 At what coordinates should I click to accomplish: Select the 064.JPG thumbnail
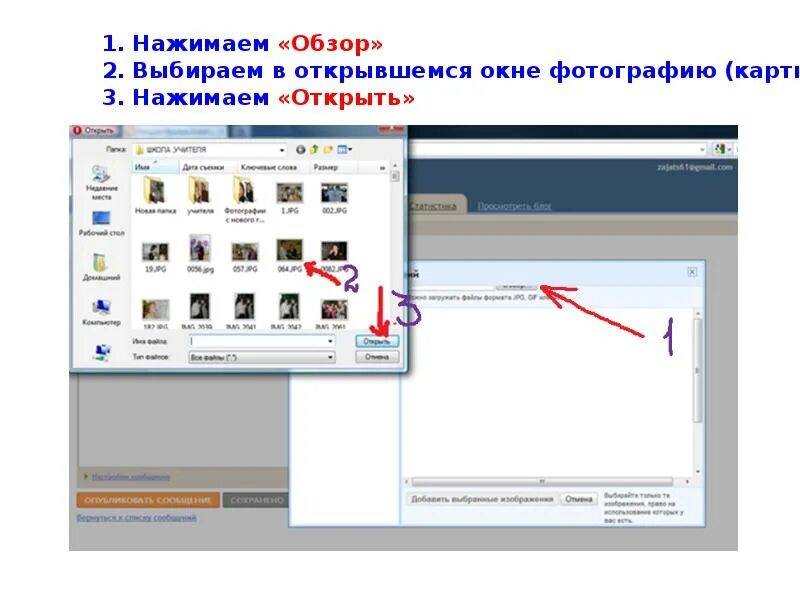pyautogui.click(x=289, y=256)
